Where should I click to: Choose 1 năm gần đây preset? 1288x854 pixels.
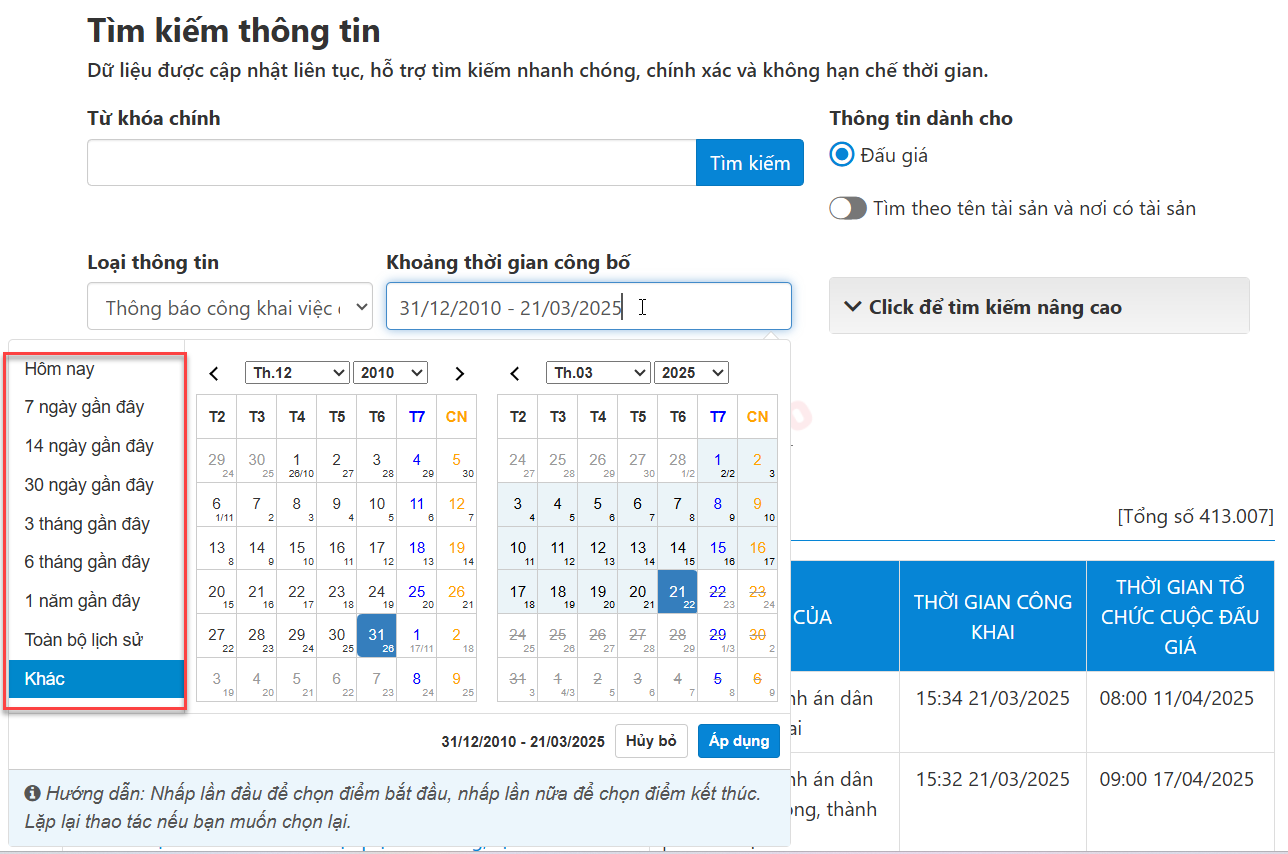coord(96,601)
